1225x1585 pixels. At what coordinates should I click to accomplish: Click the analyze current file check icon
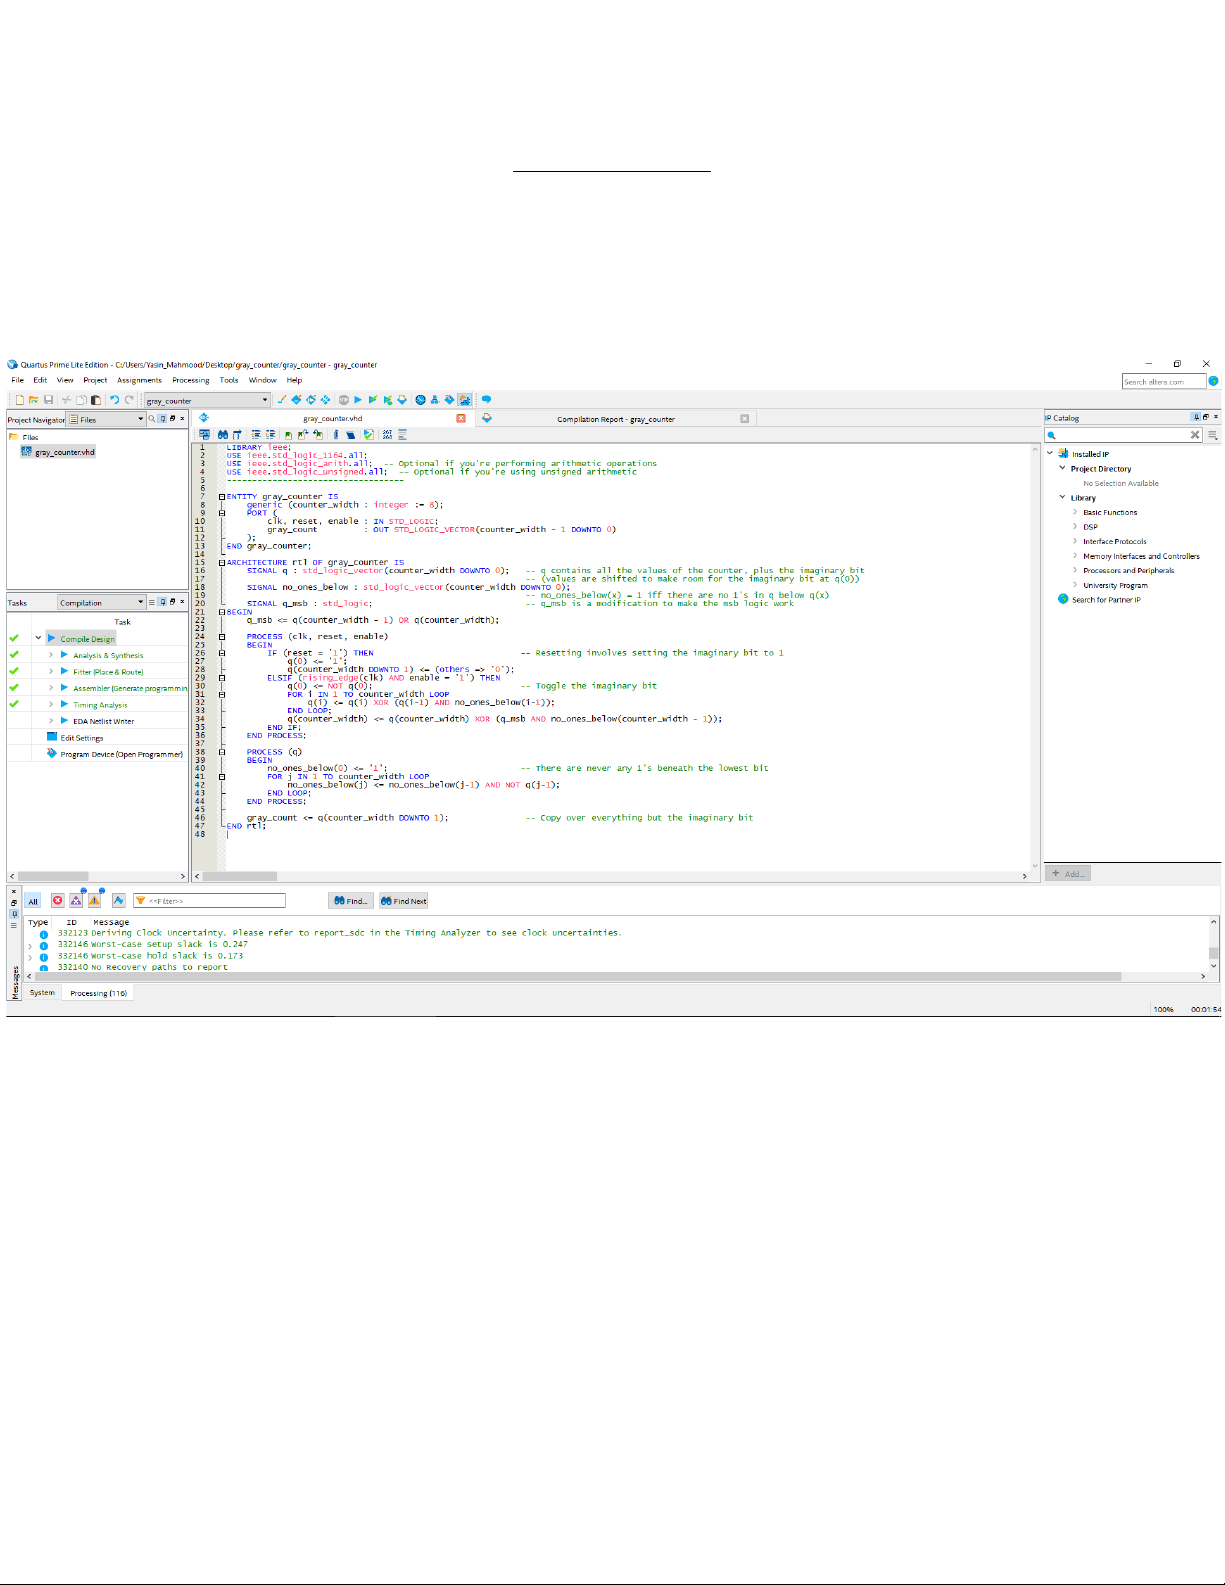(x=368, y=435)
